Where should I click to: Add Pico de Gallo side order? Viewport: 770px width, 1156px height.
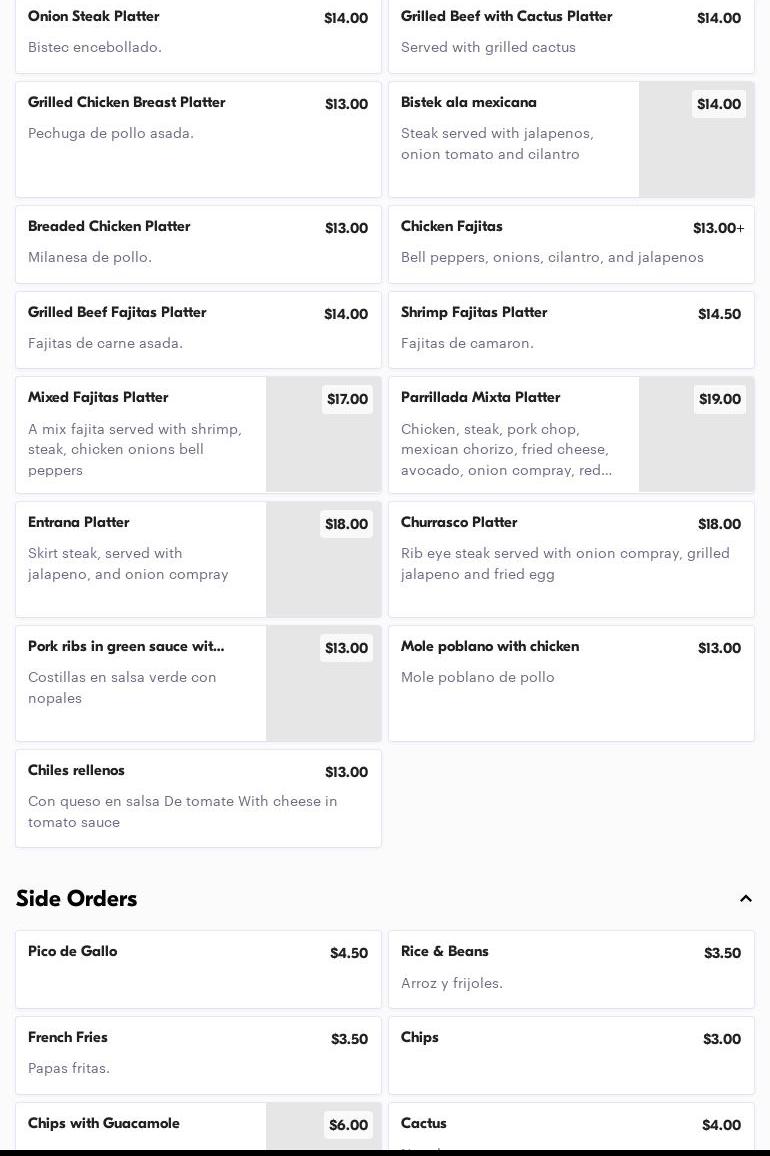point(198,968)
